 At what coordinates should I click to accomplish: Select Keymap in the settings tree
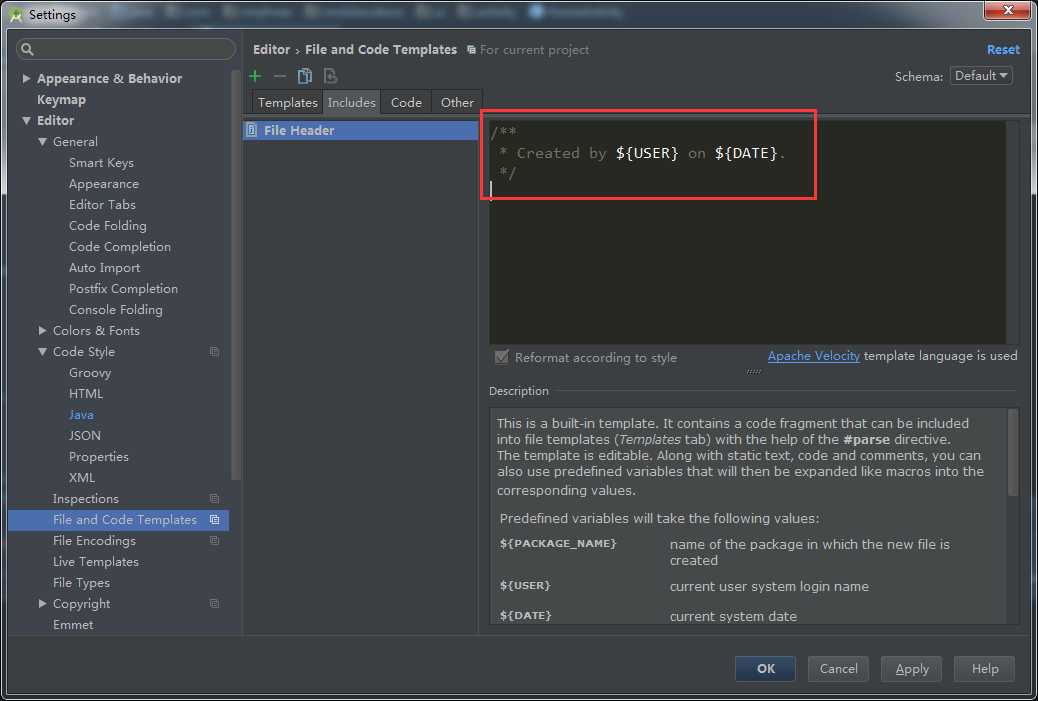(x=62, y=99)
